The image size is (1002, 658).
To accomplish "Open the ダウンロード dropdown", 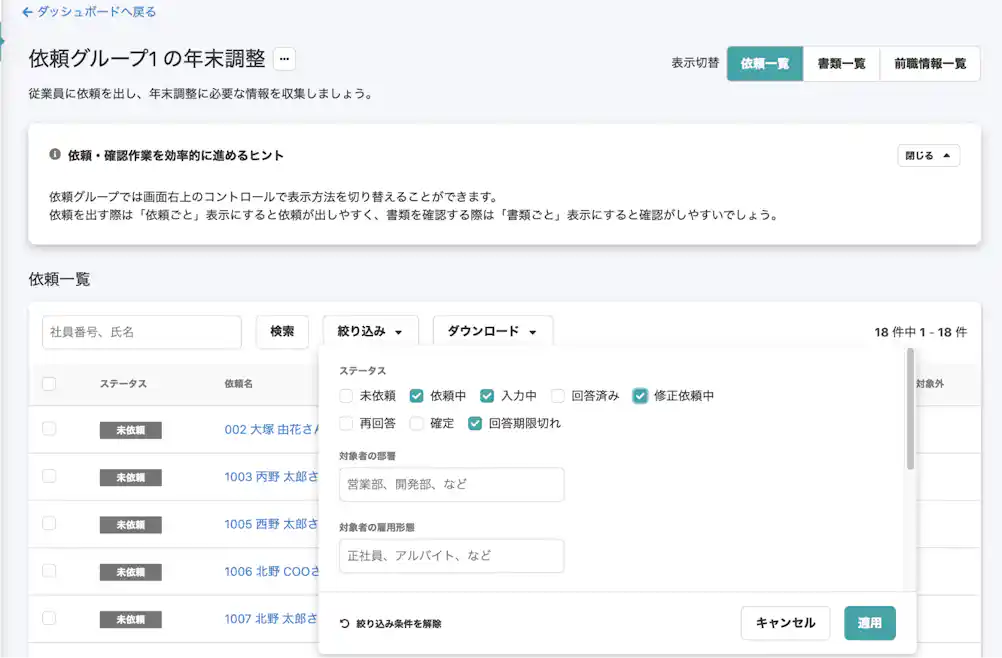I will (x=492, y=330).
